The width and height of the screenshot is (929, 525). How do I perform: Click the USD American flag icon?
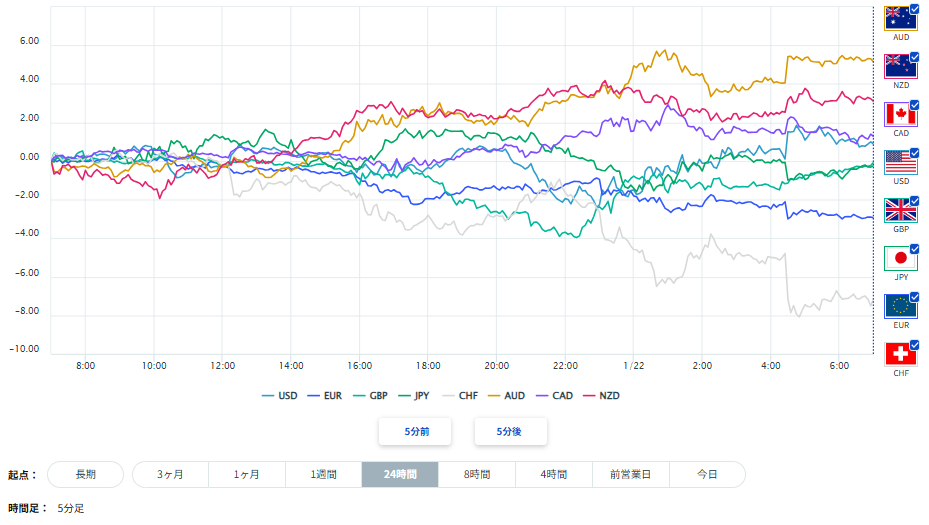(901, 162)
